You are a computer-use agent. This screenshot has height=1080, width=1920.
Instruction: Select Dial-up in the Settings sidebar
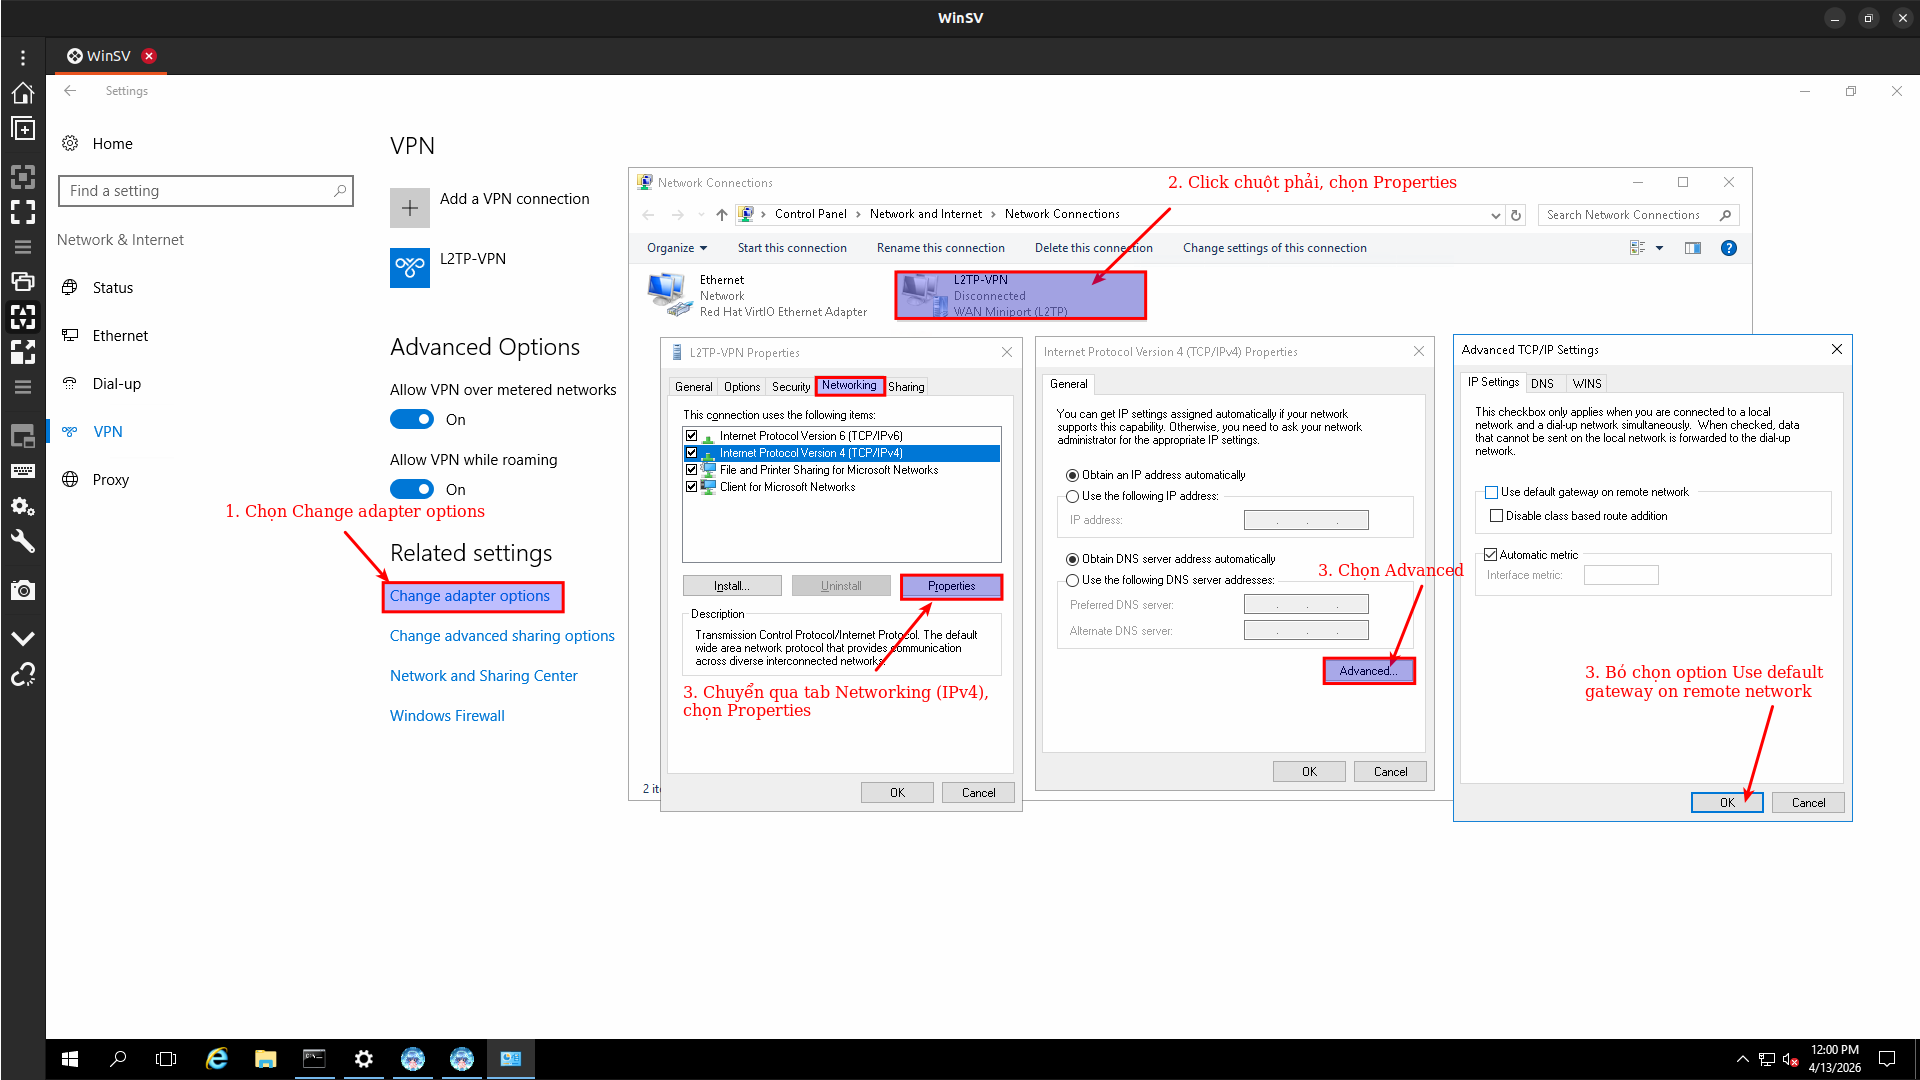point(117,384)
